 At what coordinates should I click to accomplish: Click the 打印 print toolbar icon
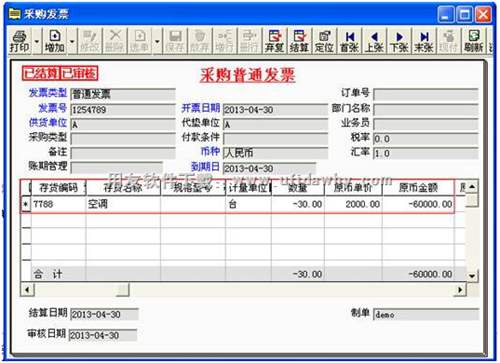20,41
